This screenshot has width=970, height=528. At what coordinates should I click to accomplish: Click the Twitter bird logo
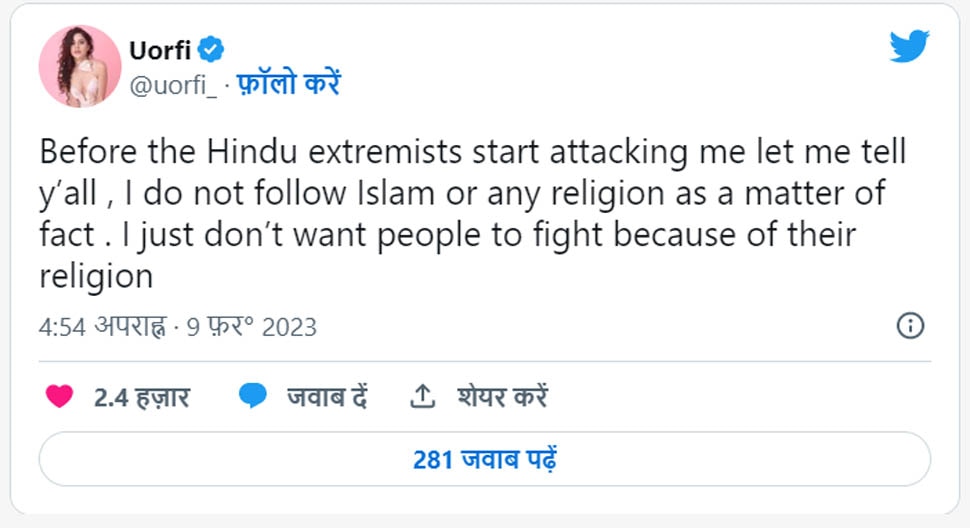tap(908, 47)
